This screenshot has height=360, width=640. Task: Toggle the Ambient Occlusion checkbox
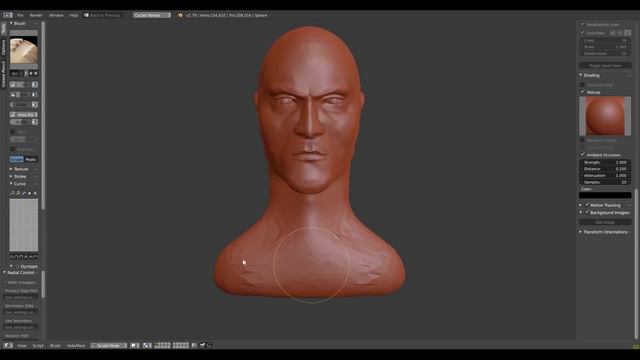[583, 155]
